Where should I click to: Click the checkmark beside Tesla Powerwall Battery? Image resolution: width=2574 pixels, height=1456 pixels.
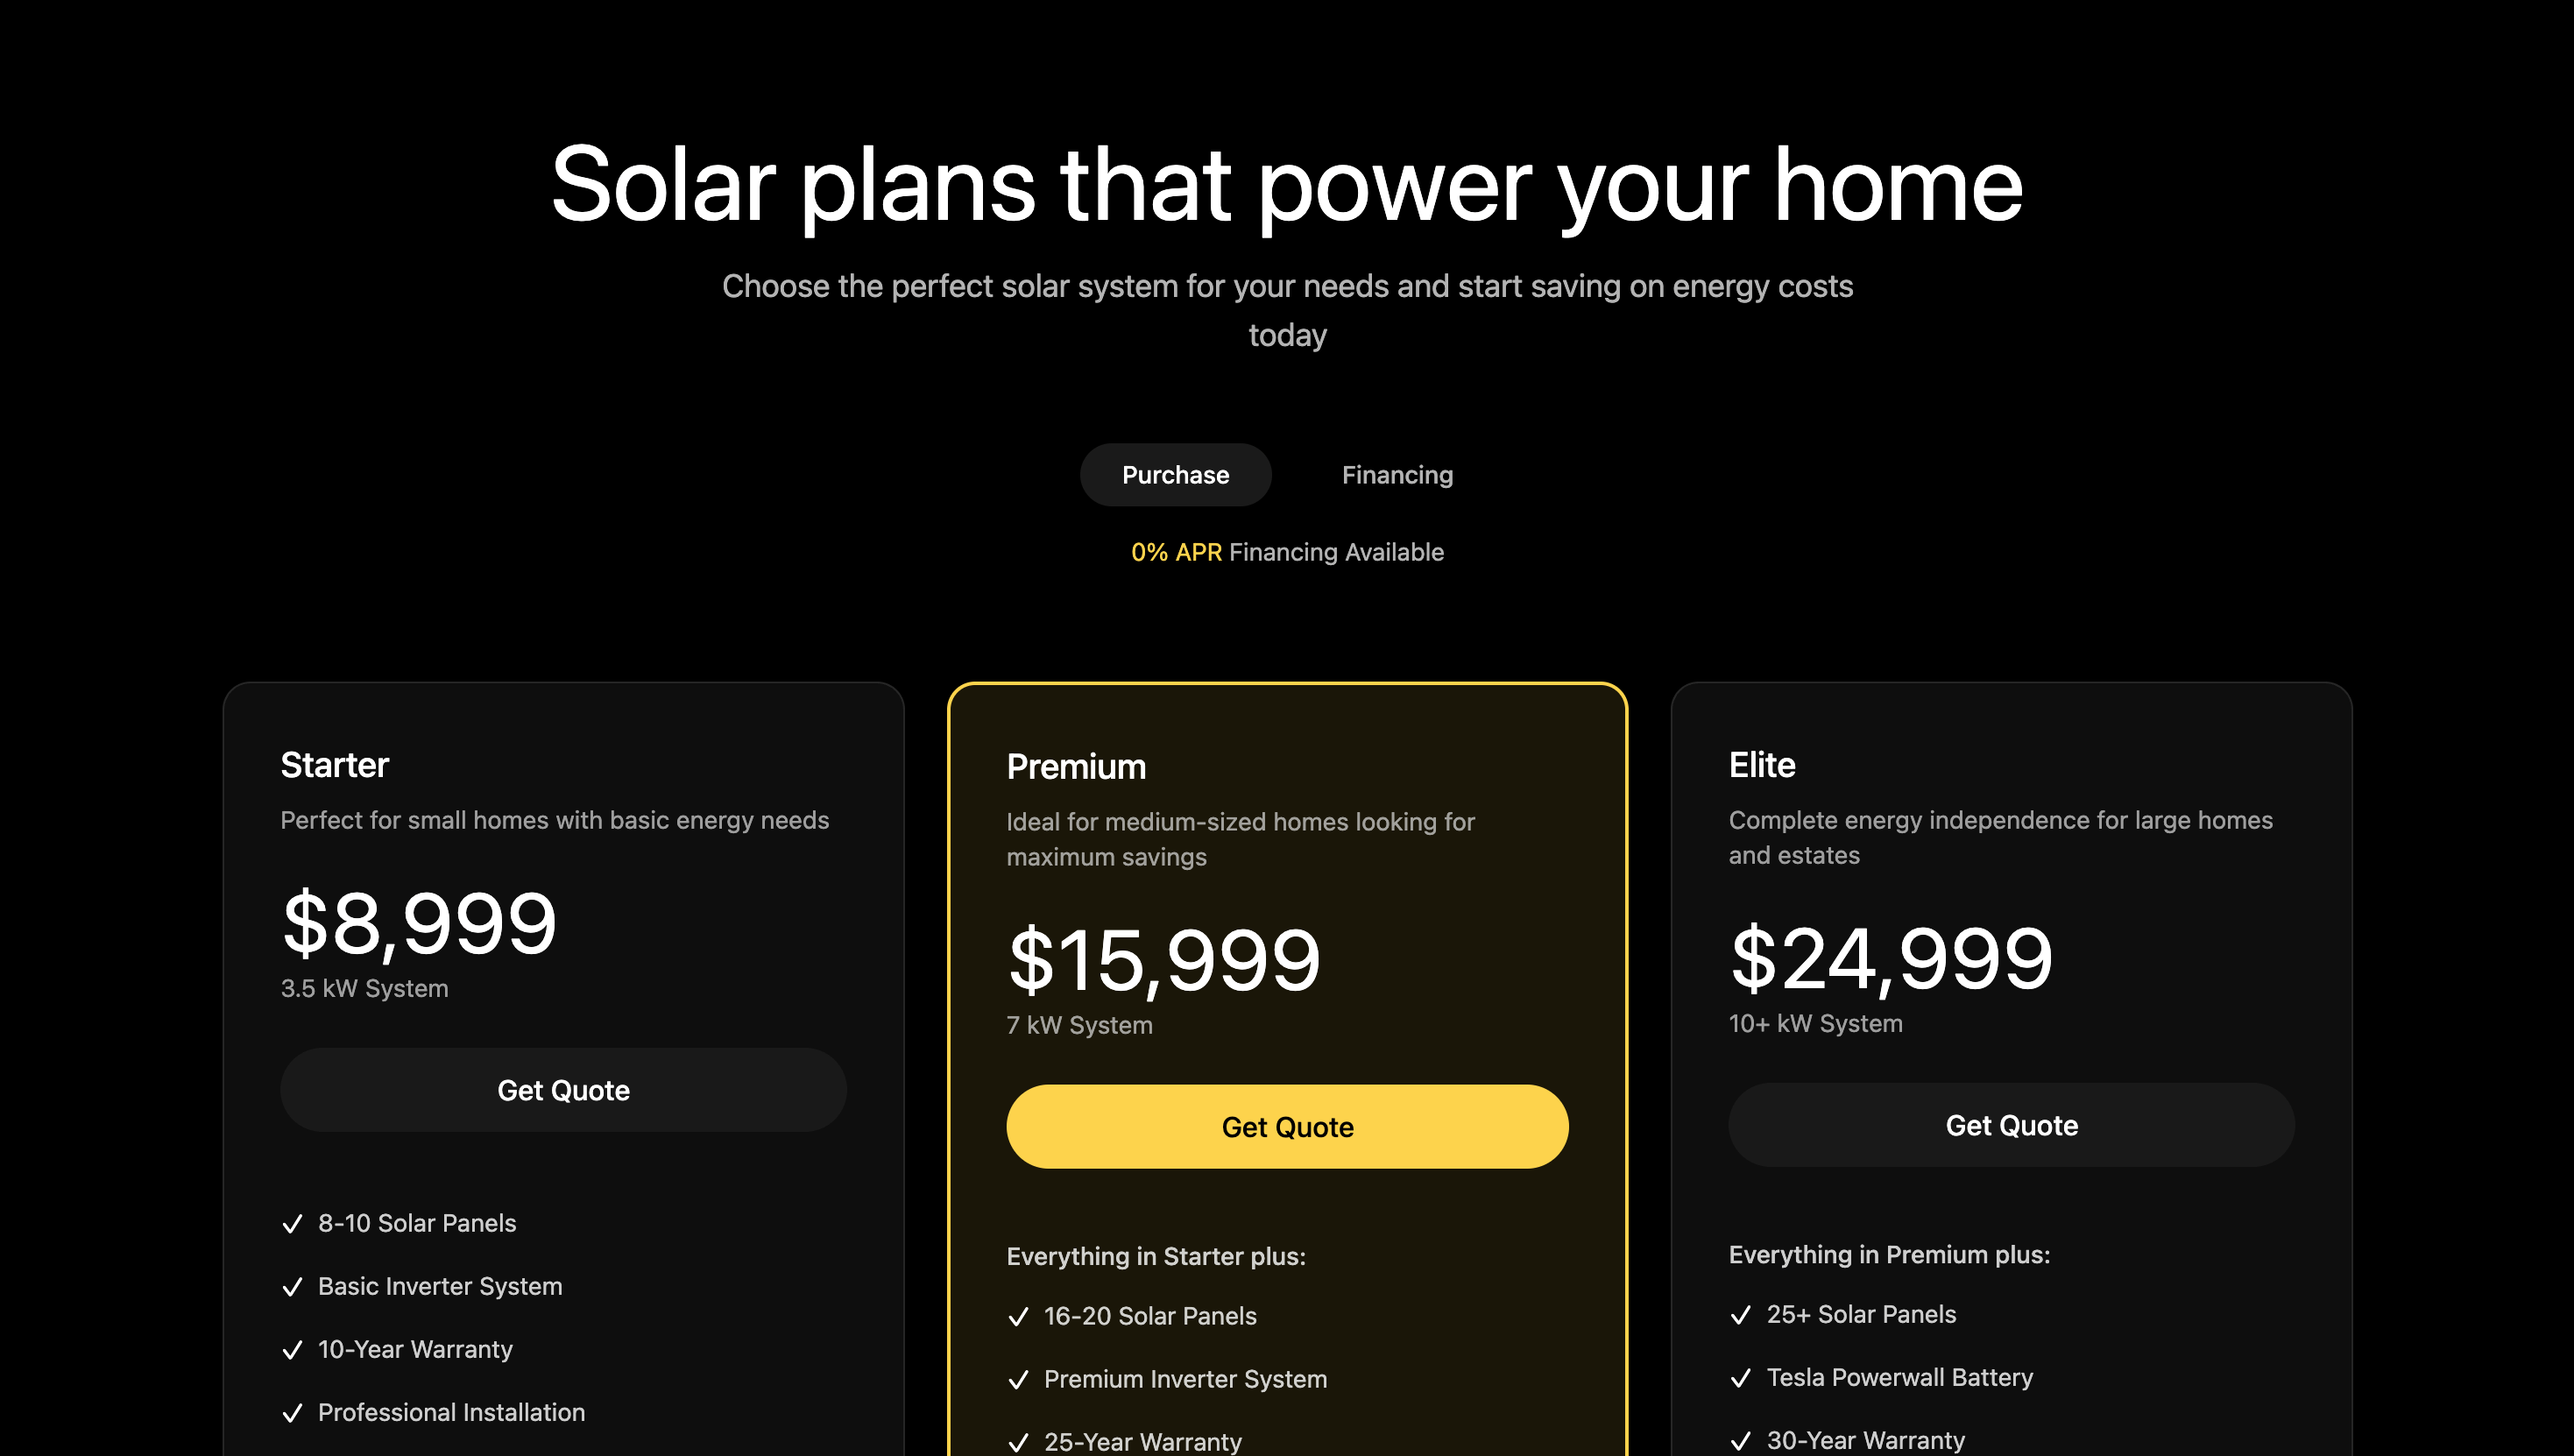coord(1743,1378)
